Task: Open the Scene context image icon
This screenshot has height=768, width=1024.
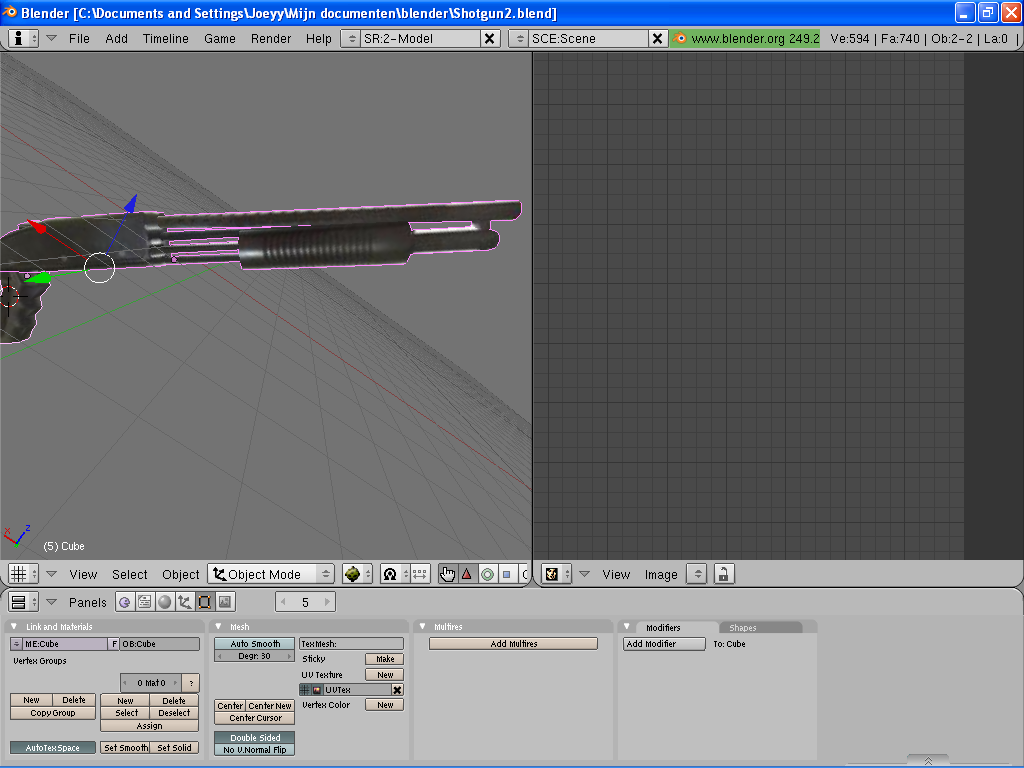Action: [x=225, y=602]
